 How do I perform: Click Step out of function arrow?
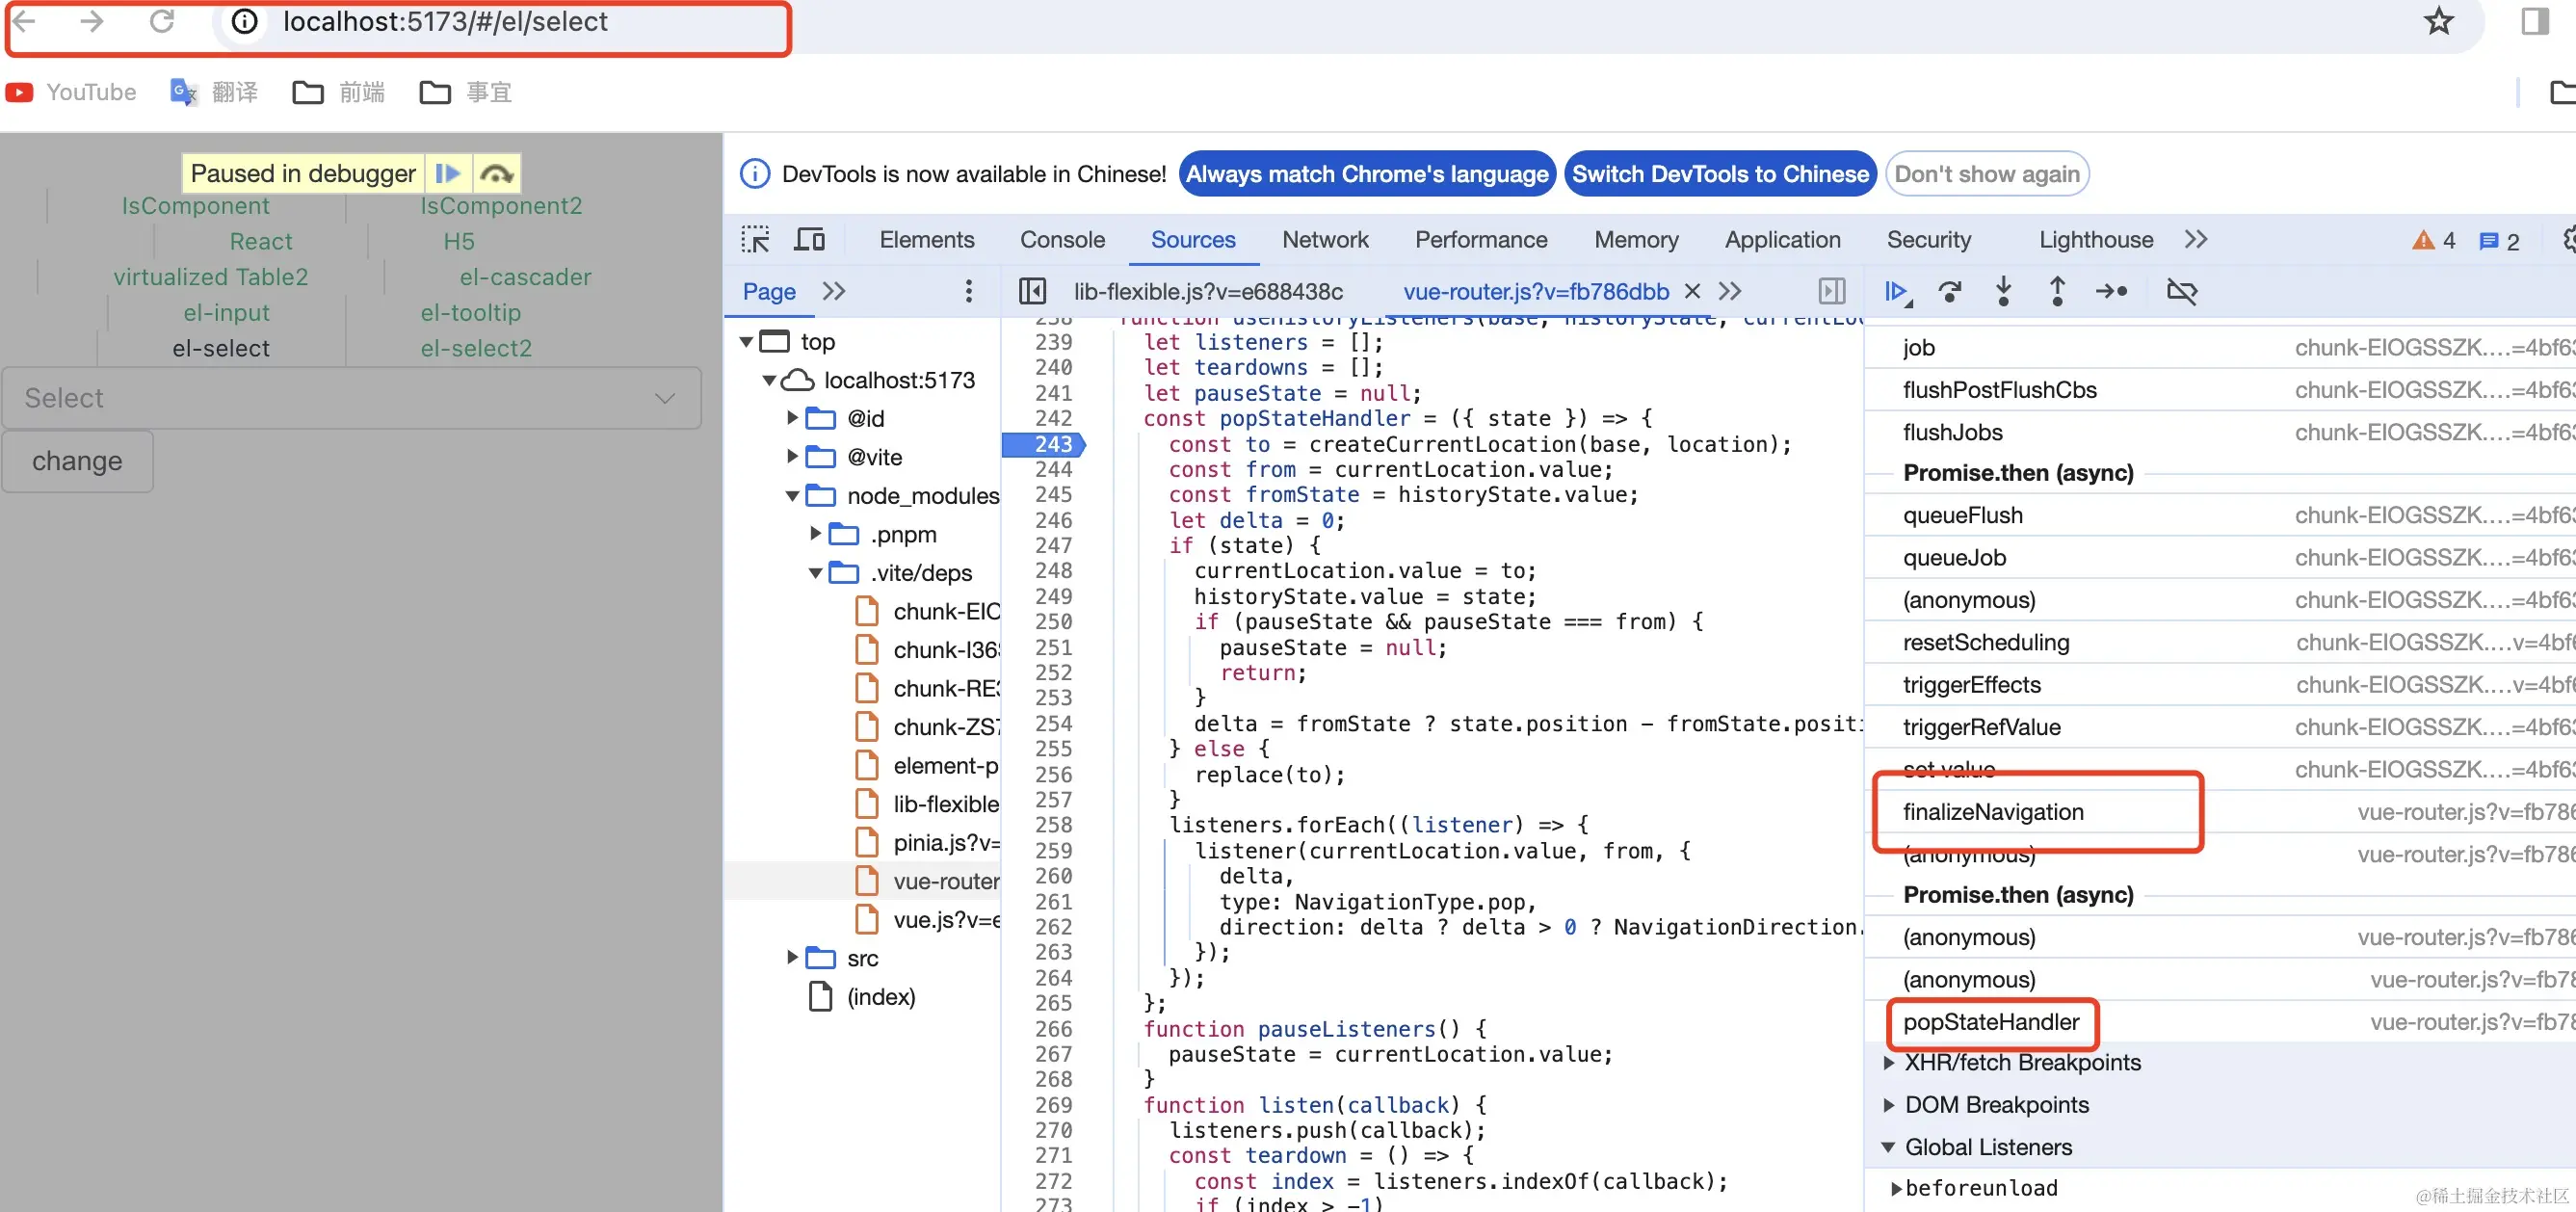coord(2057,291)
